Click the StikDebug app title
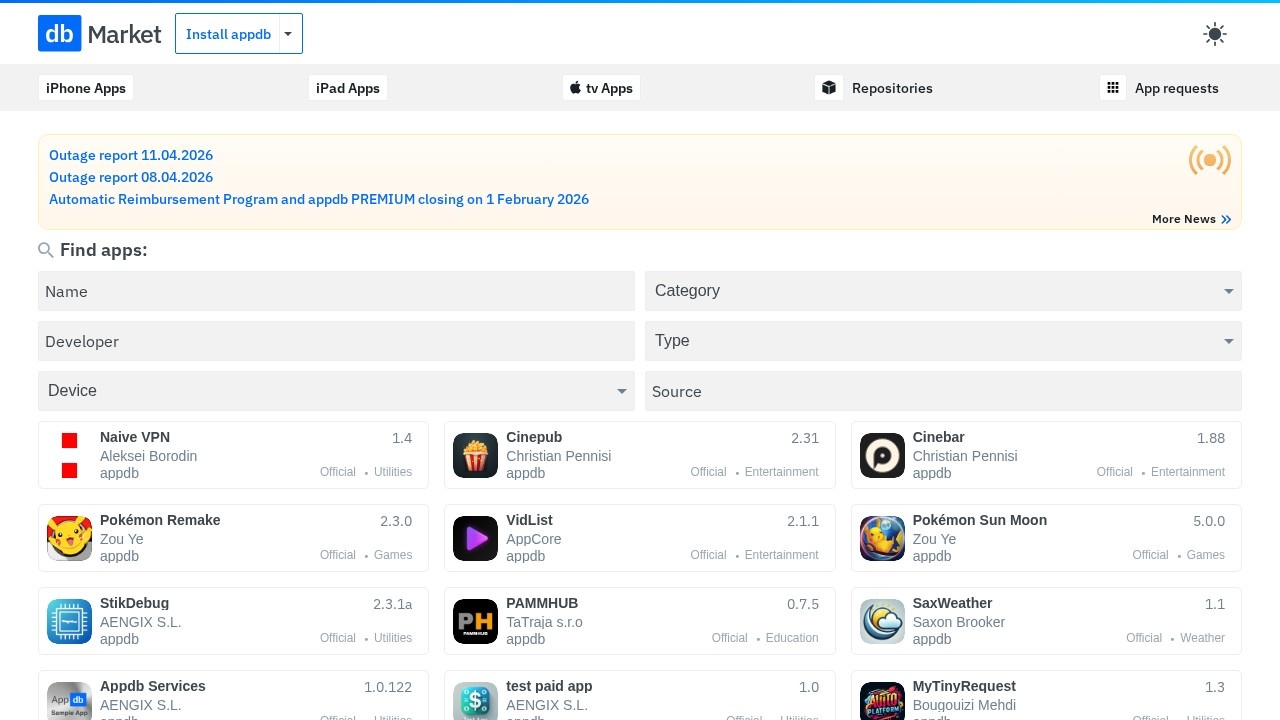This screenshot has width=1280, height=720. coord(134,603)
